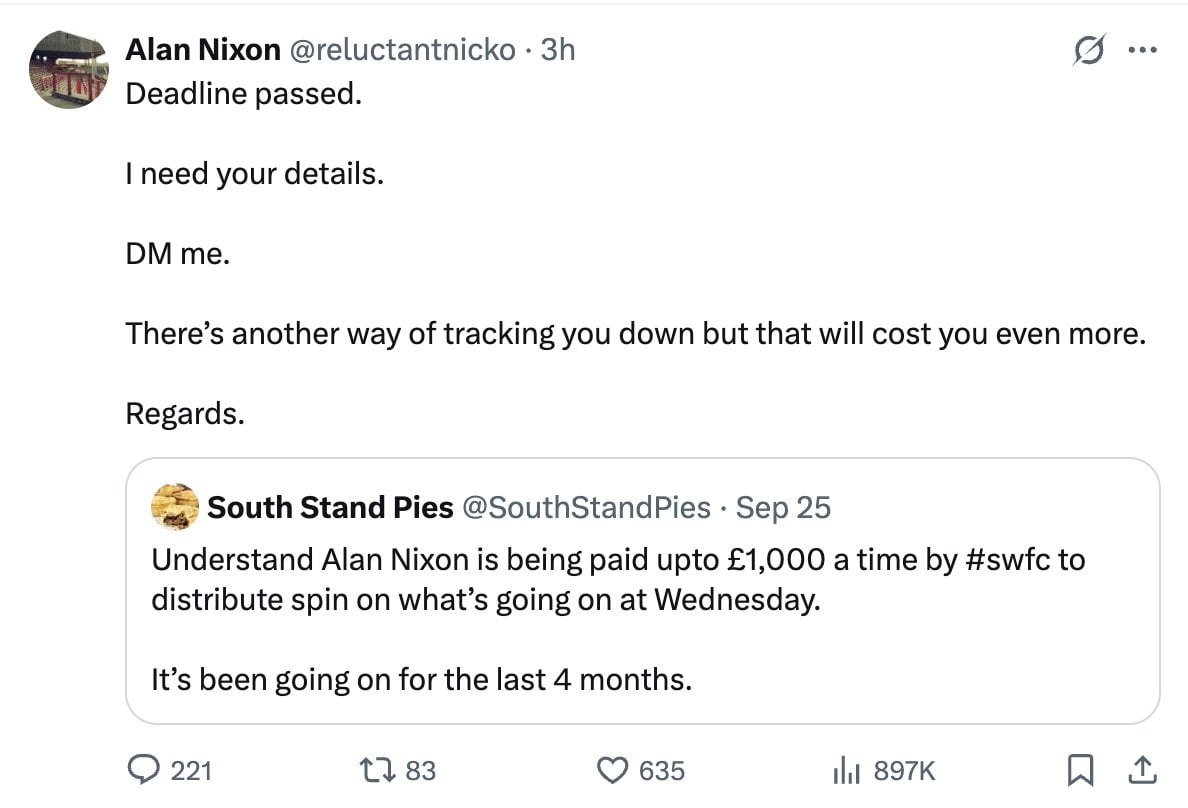Bookmark this tweet
Viewport: 1188px width, 808px height.
[x=1080, y=769]
